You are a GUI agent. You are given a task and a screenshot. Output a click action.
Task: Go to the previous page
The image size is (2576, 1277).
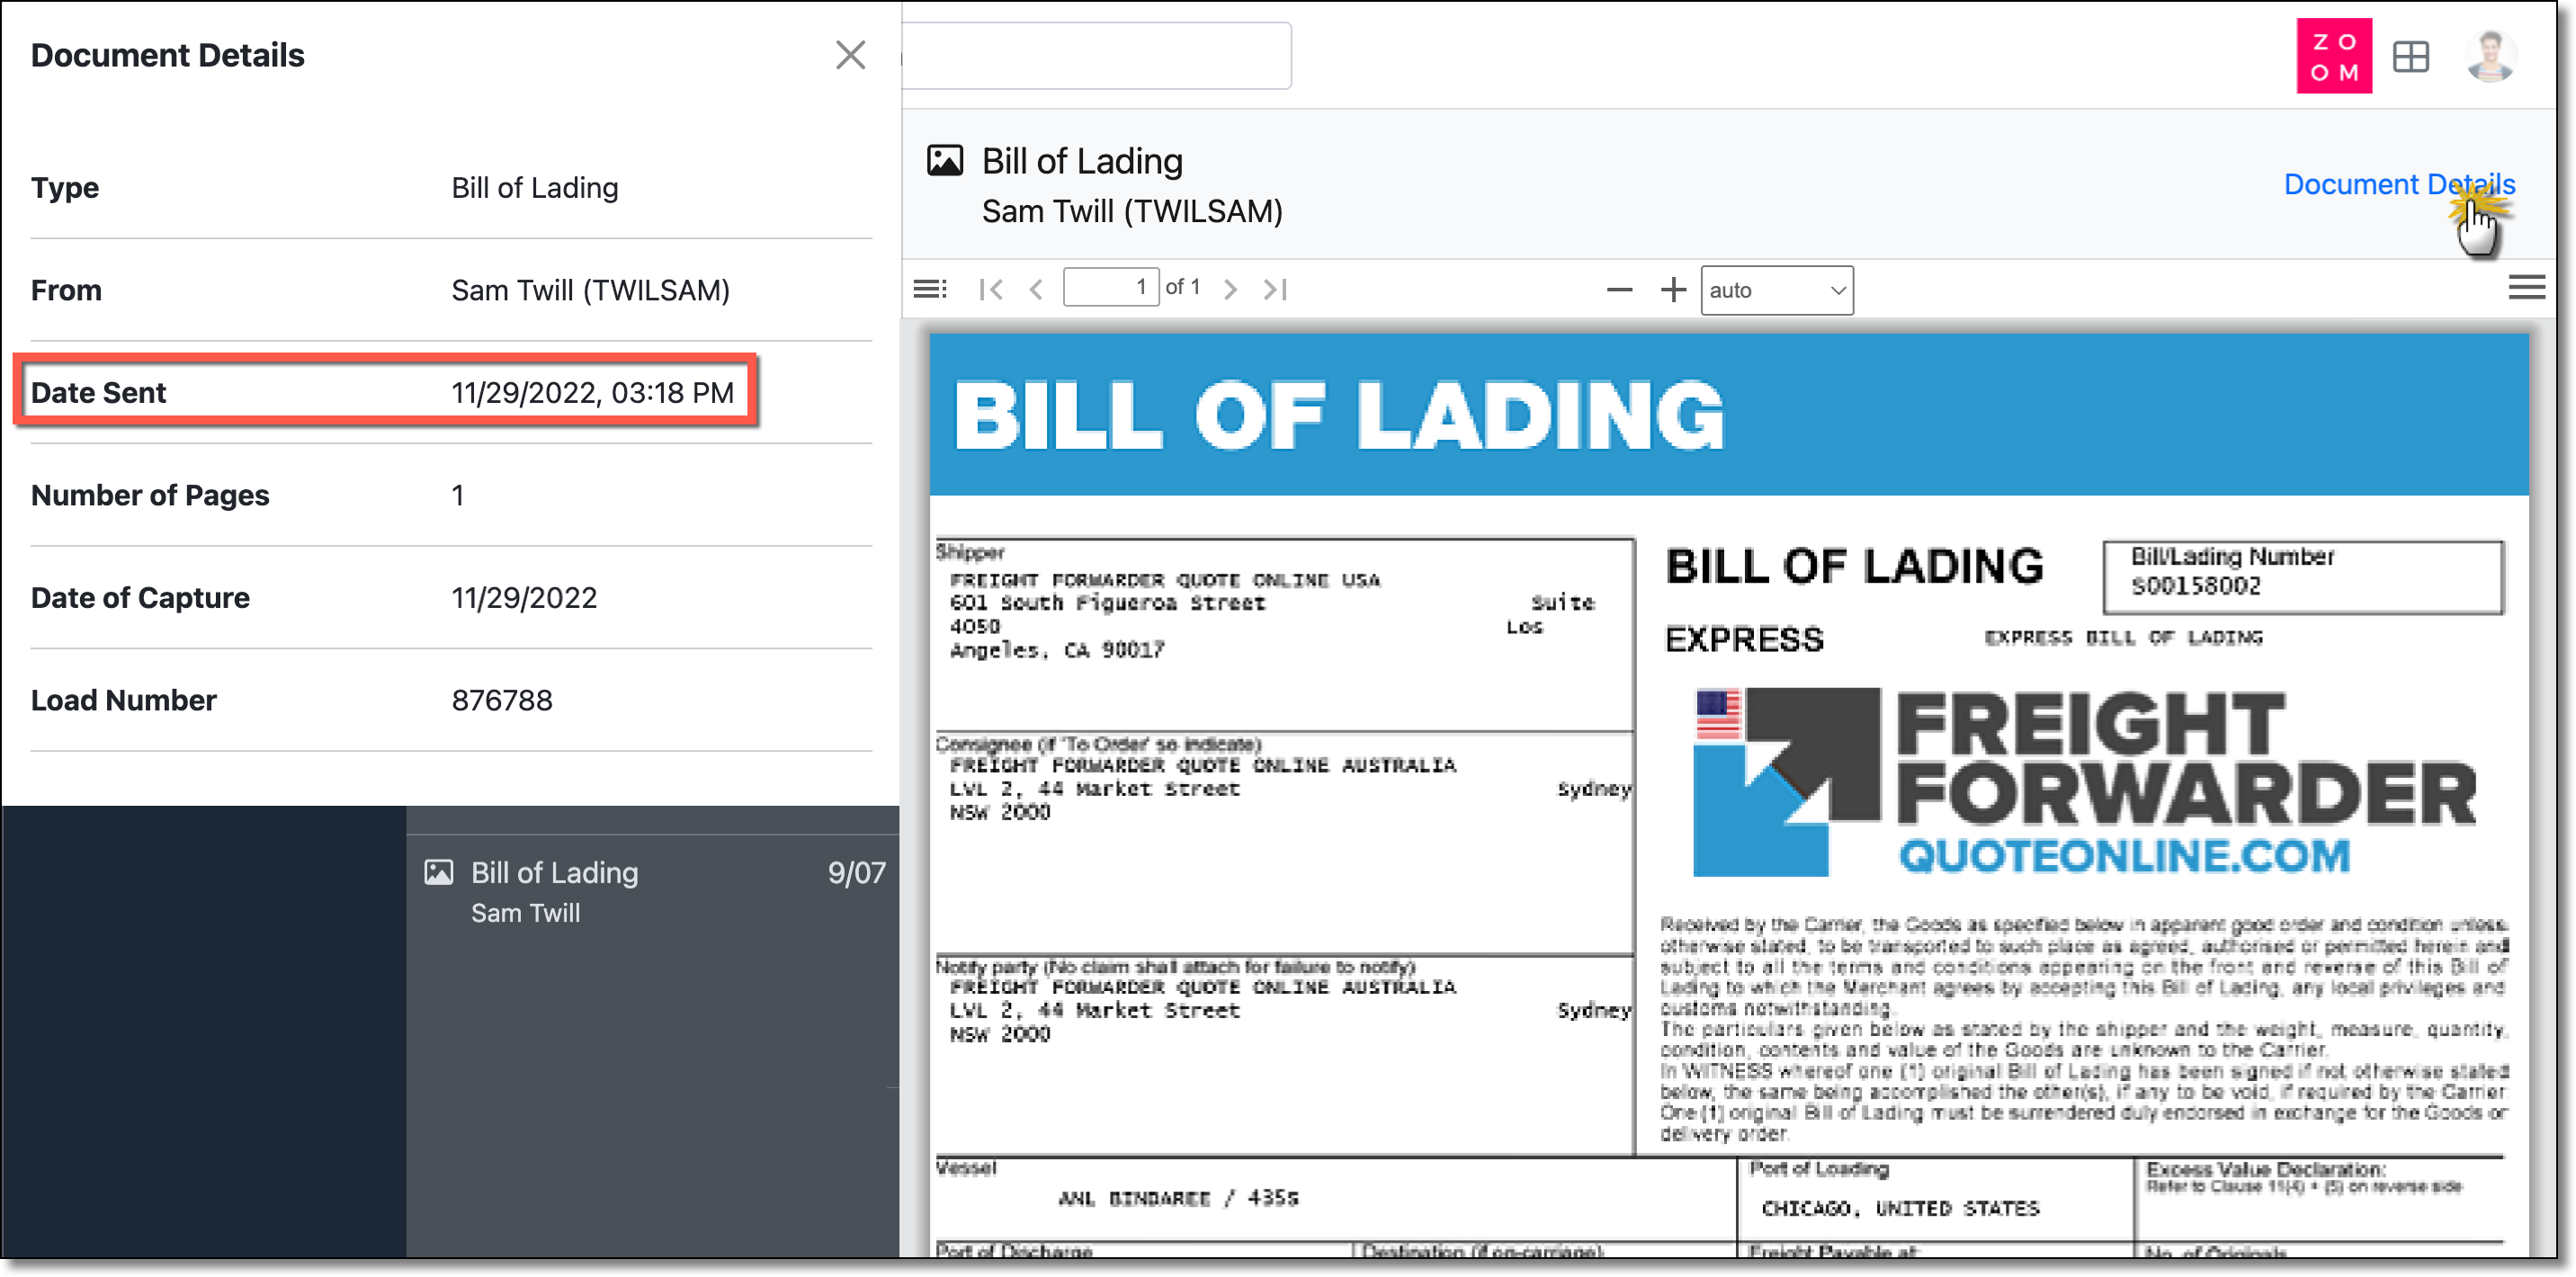tap(1035, 288)
